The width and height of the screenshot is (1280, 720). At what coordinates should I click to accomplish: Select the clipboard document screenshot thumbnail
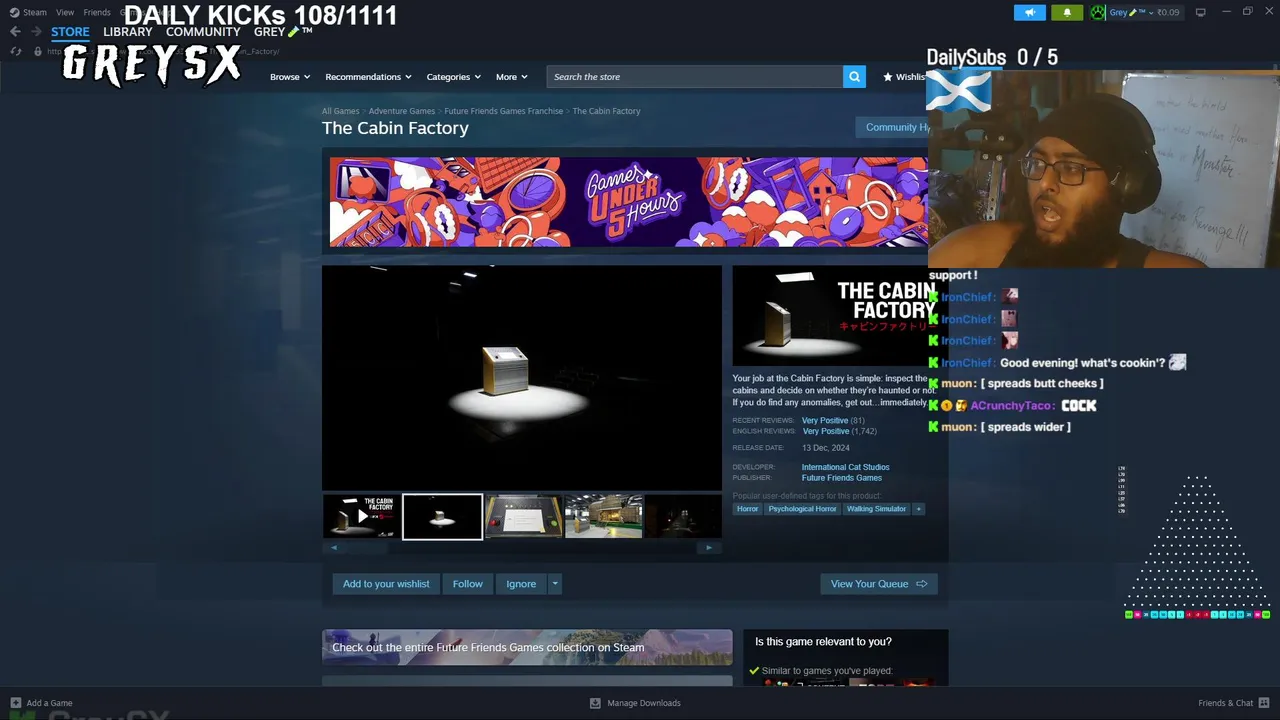pyautogui.click(x=523, y=516)
